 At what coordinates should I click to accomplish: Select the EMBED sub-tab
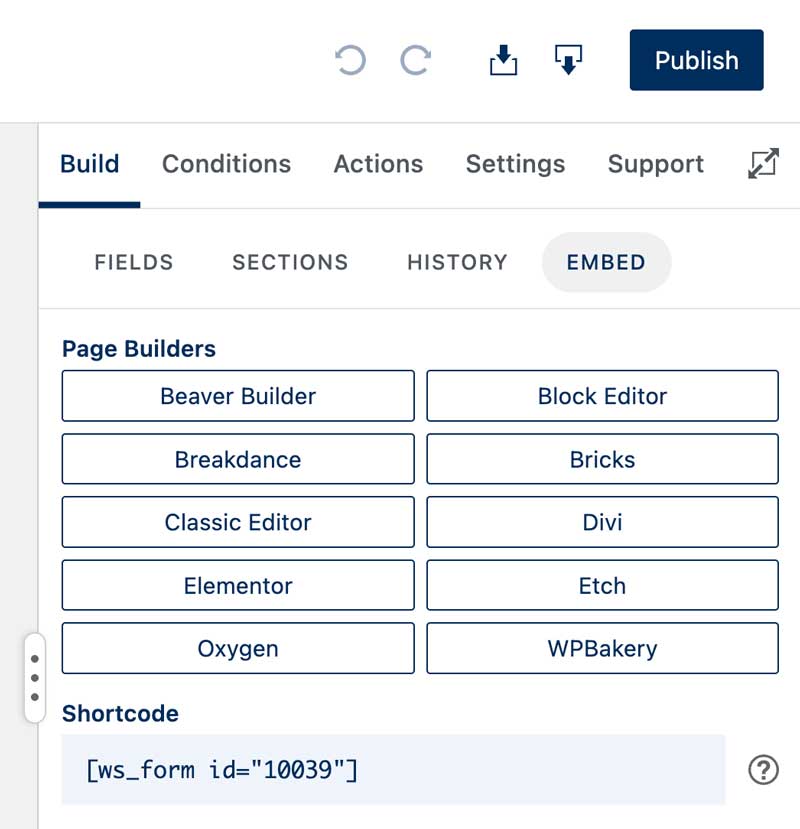pyautogui.click(x=606, y=262)
